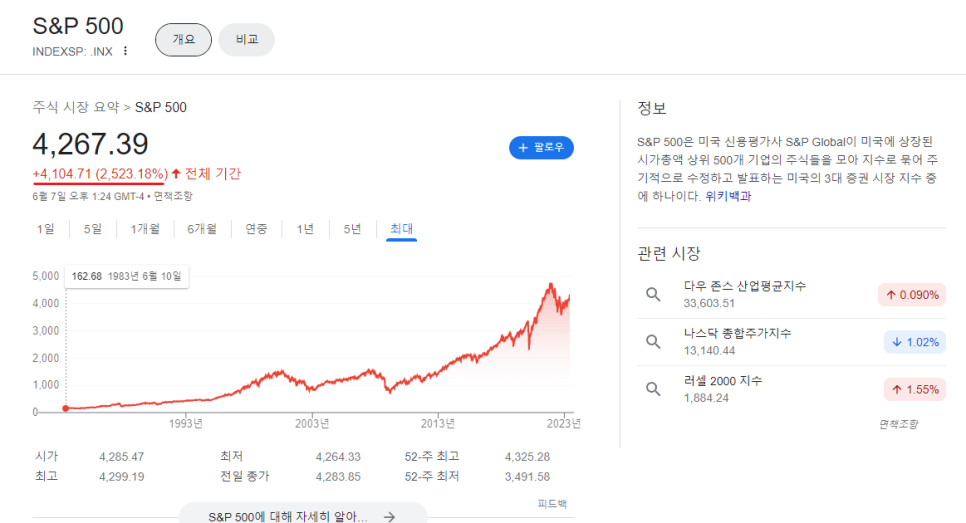The image size is (966, 523).
Task: Click the Russell 2000 value 1,884.24
Action: tap(706, 398)
